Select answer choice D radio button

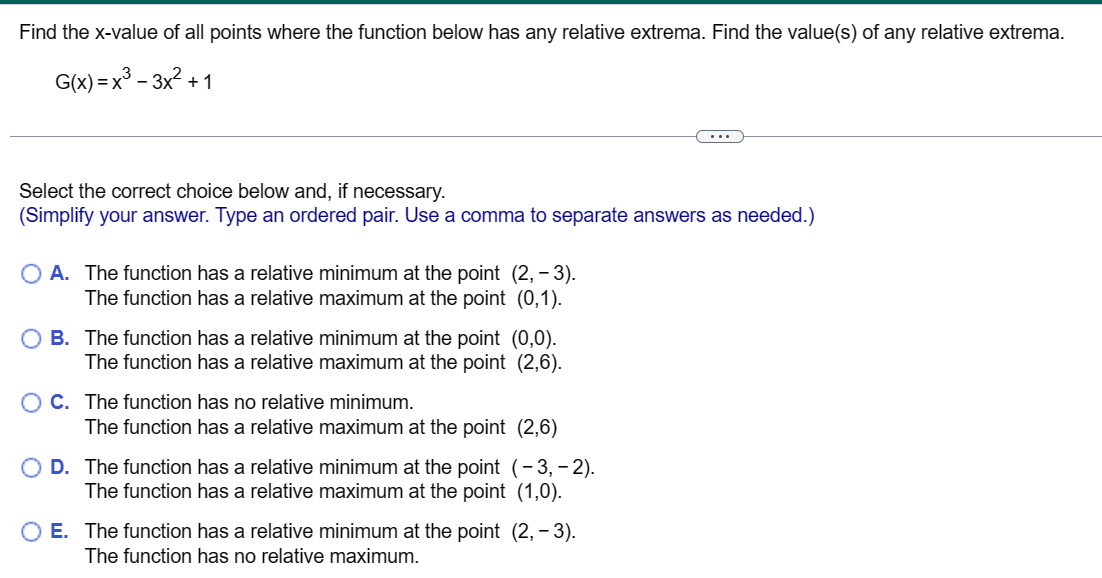pos(29,467)
